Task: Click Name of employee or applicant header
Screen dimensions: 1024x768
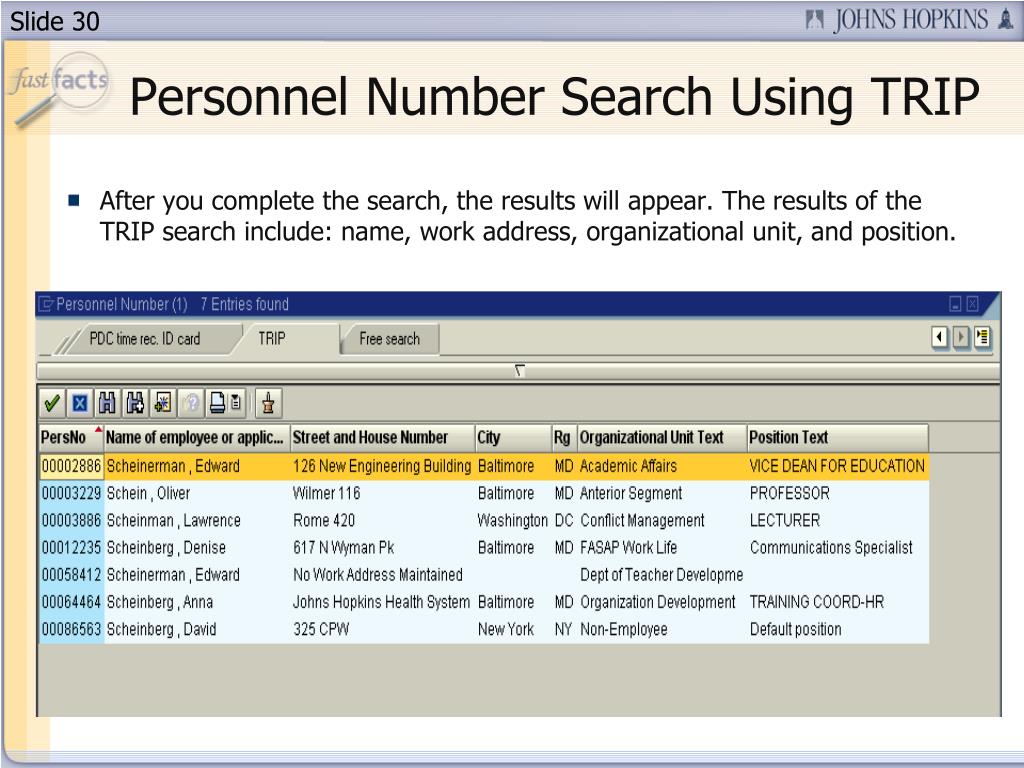Action: coord(197,438)
